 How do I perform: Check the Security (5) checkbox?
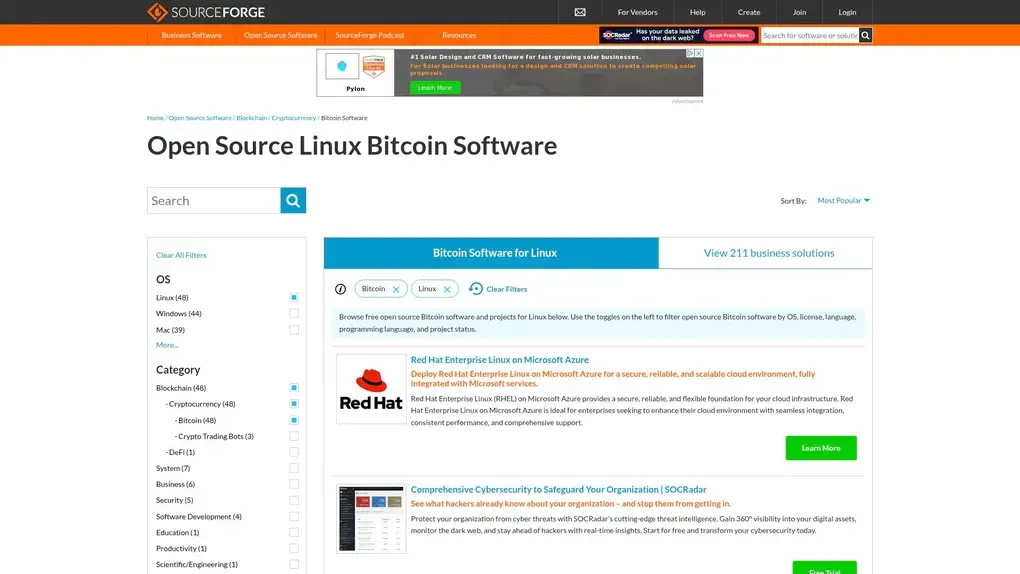pos(294,500)
